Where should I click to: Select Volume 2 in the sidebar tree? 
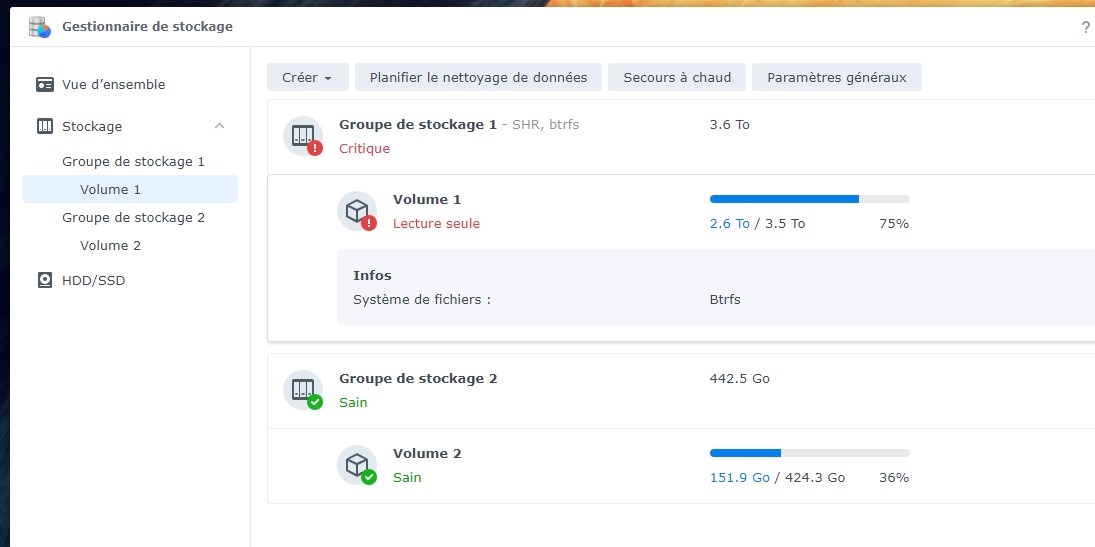coord(110,245)
